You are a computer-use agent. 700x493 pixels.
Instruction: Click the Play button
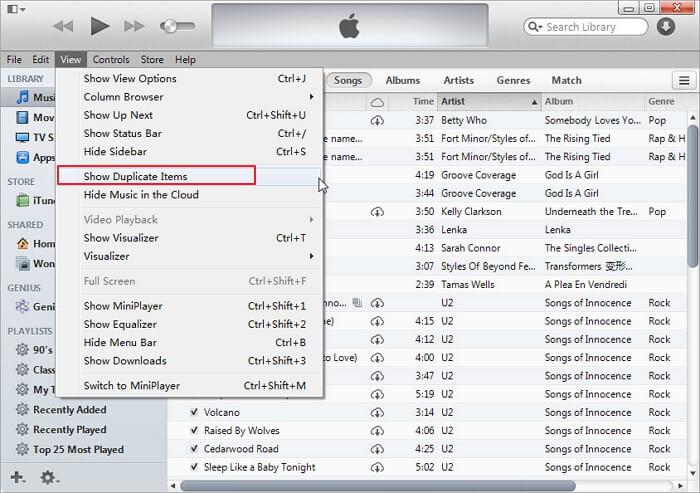[x=100, y=26]
